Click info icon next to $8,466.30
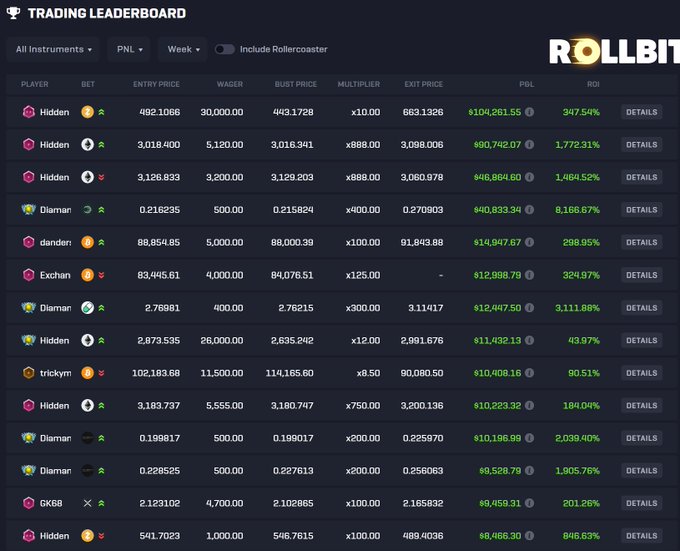Screen dimensions: 680x551 pyautogui.click(x=530, y=536)
